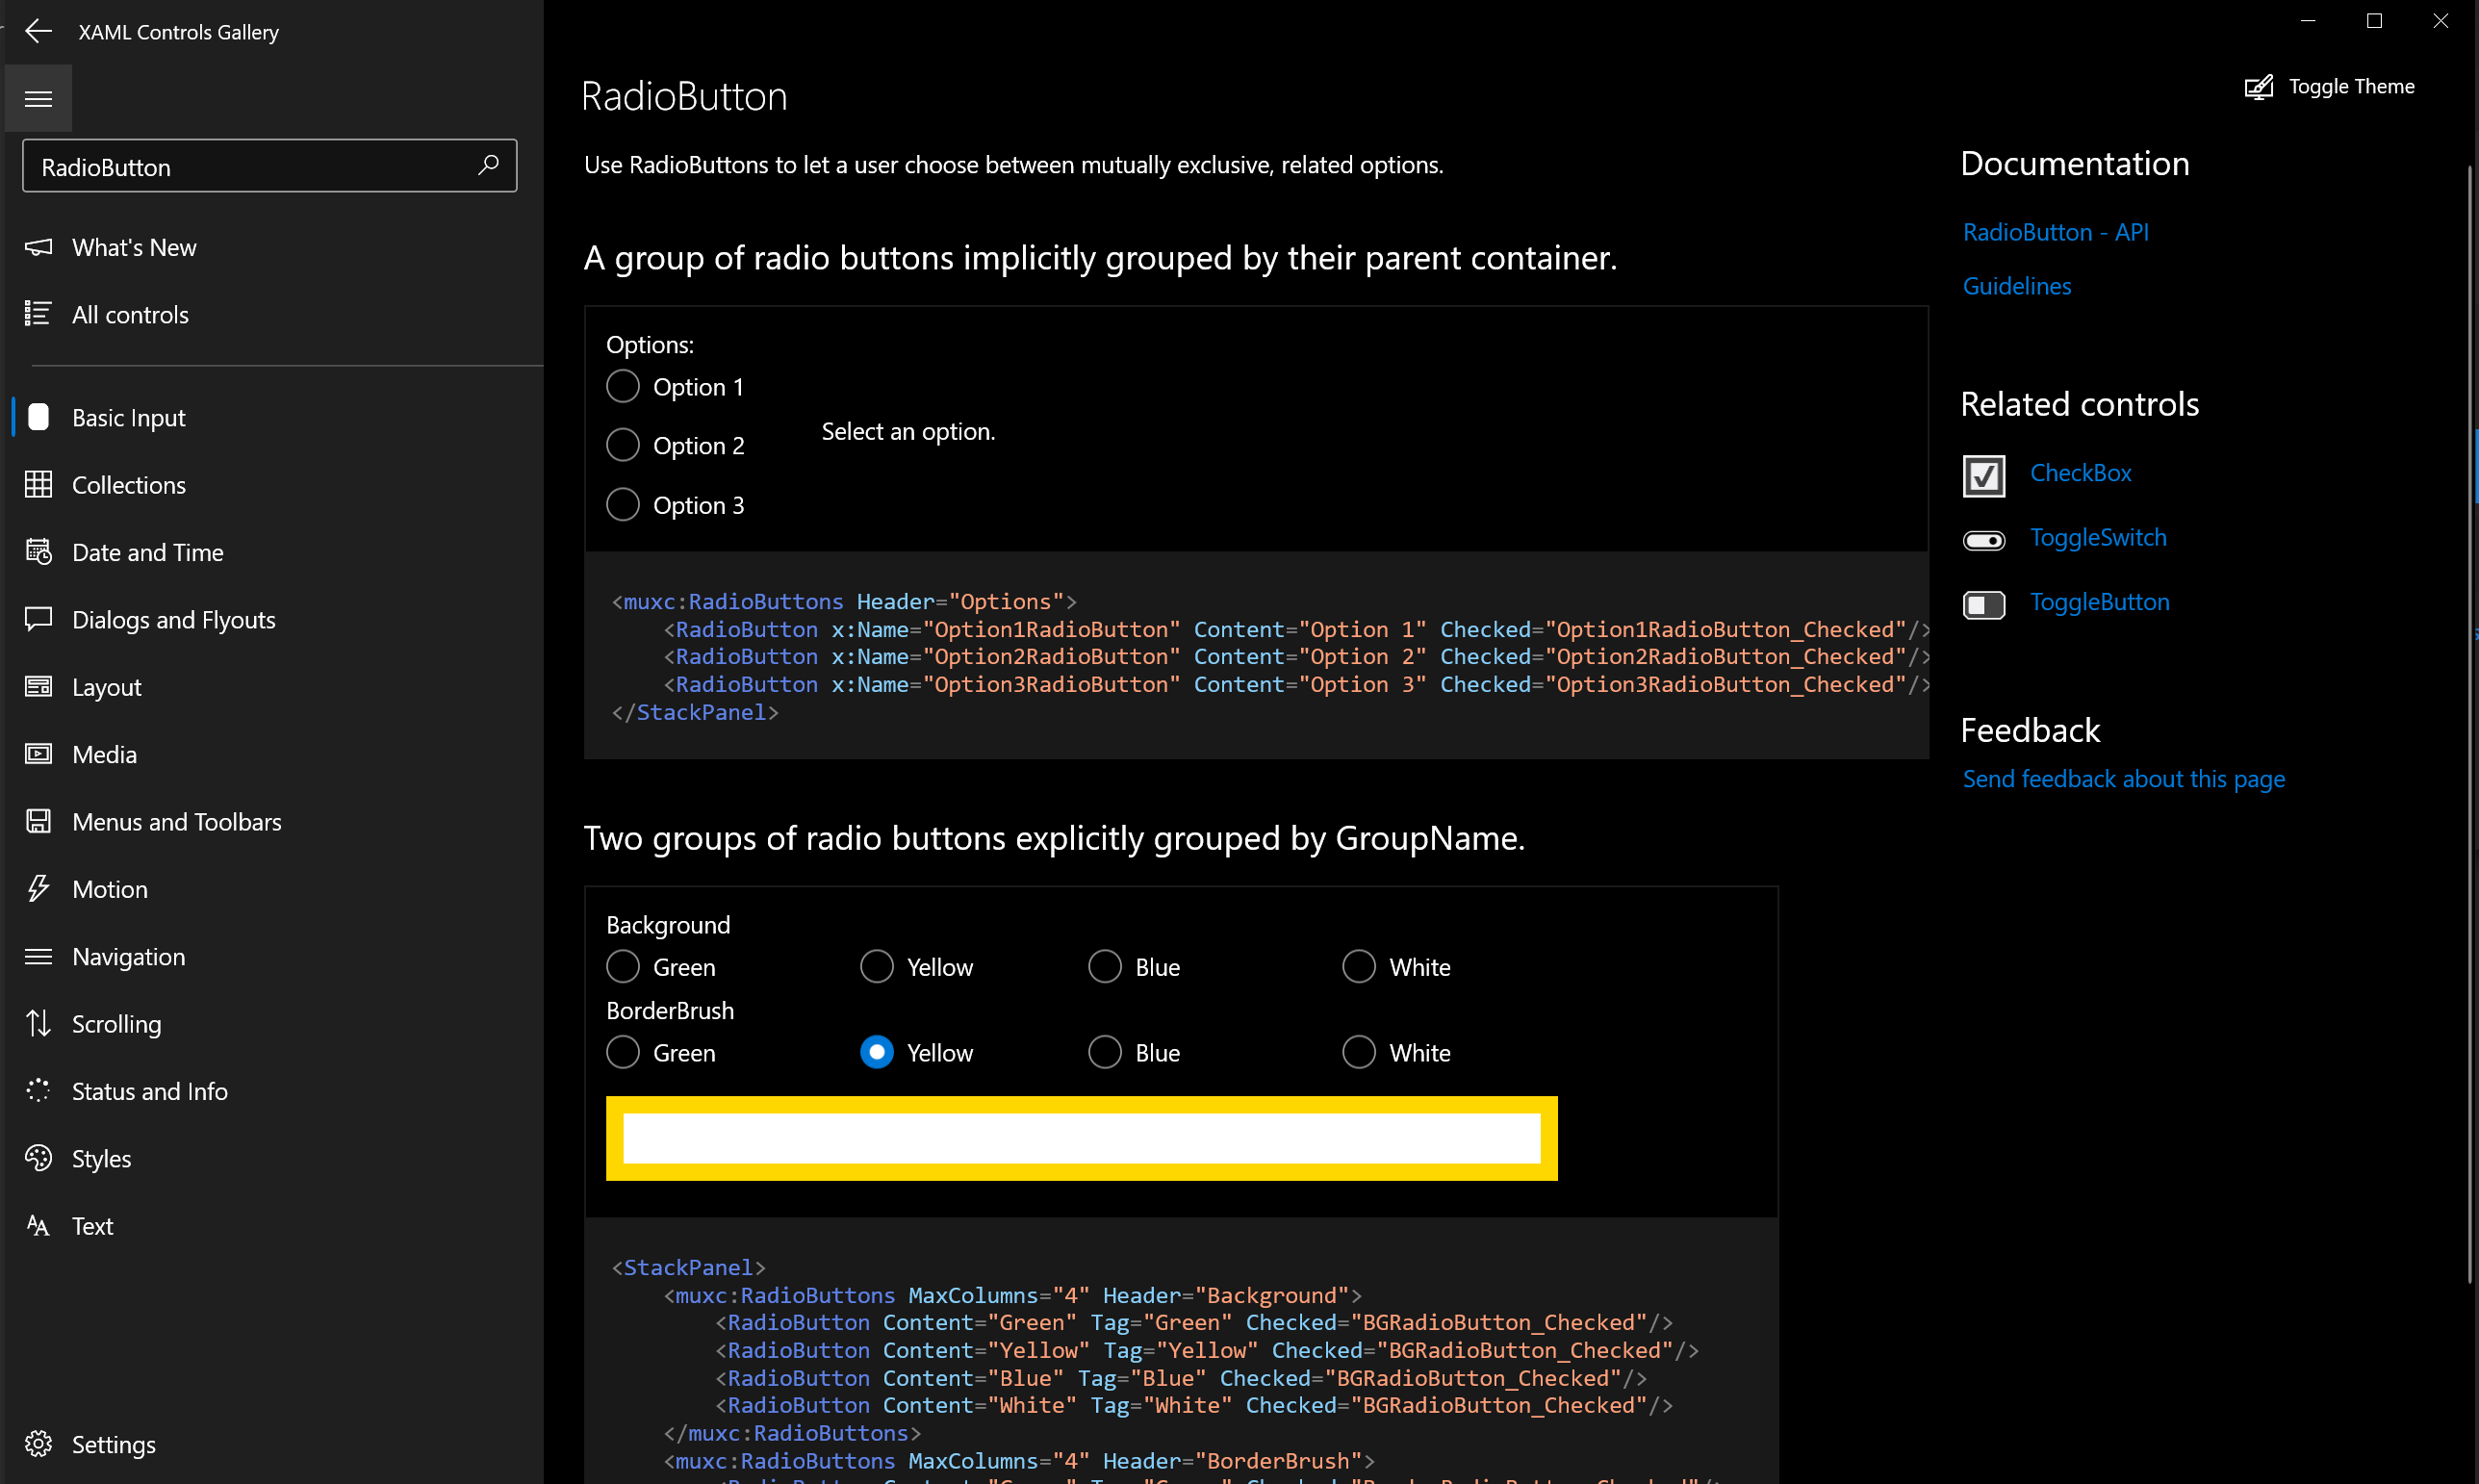Click the ToggleSwitch preview icon under Related controls

pos(1984,539)
